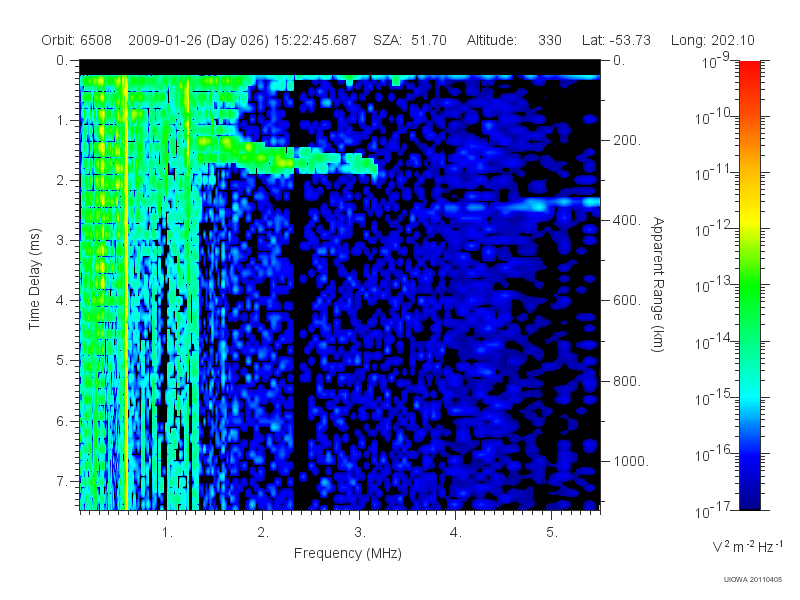The height and width of the screenshot is (600, 800).
Task: Click the '3.' frequency axis tick label
Action: [x=360, y=533]
